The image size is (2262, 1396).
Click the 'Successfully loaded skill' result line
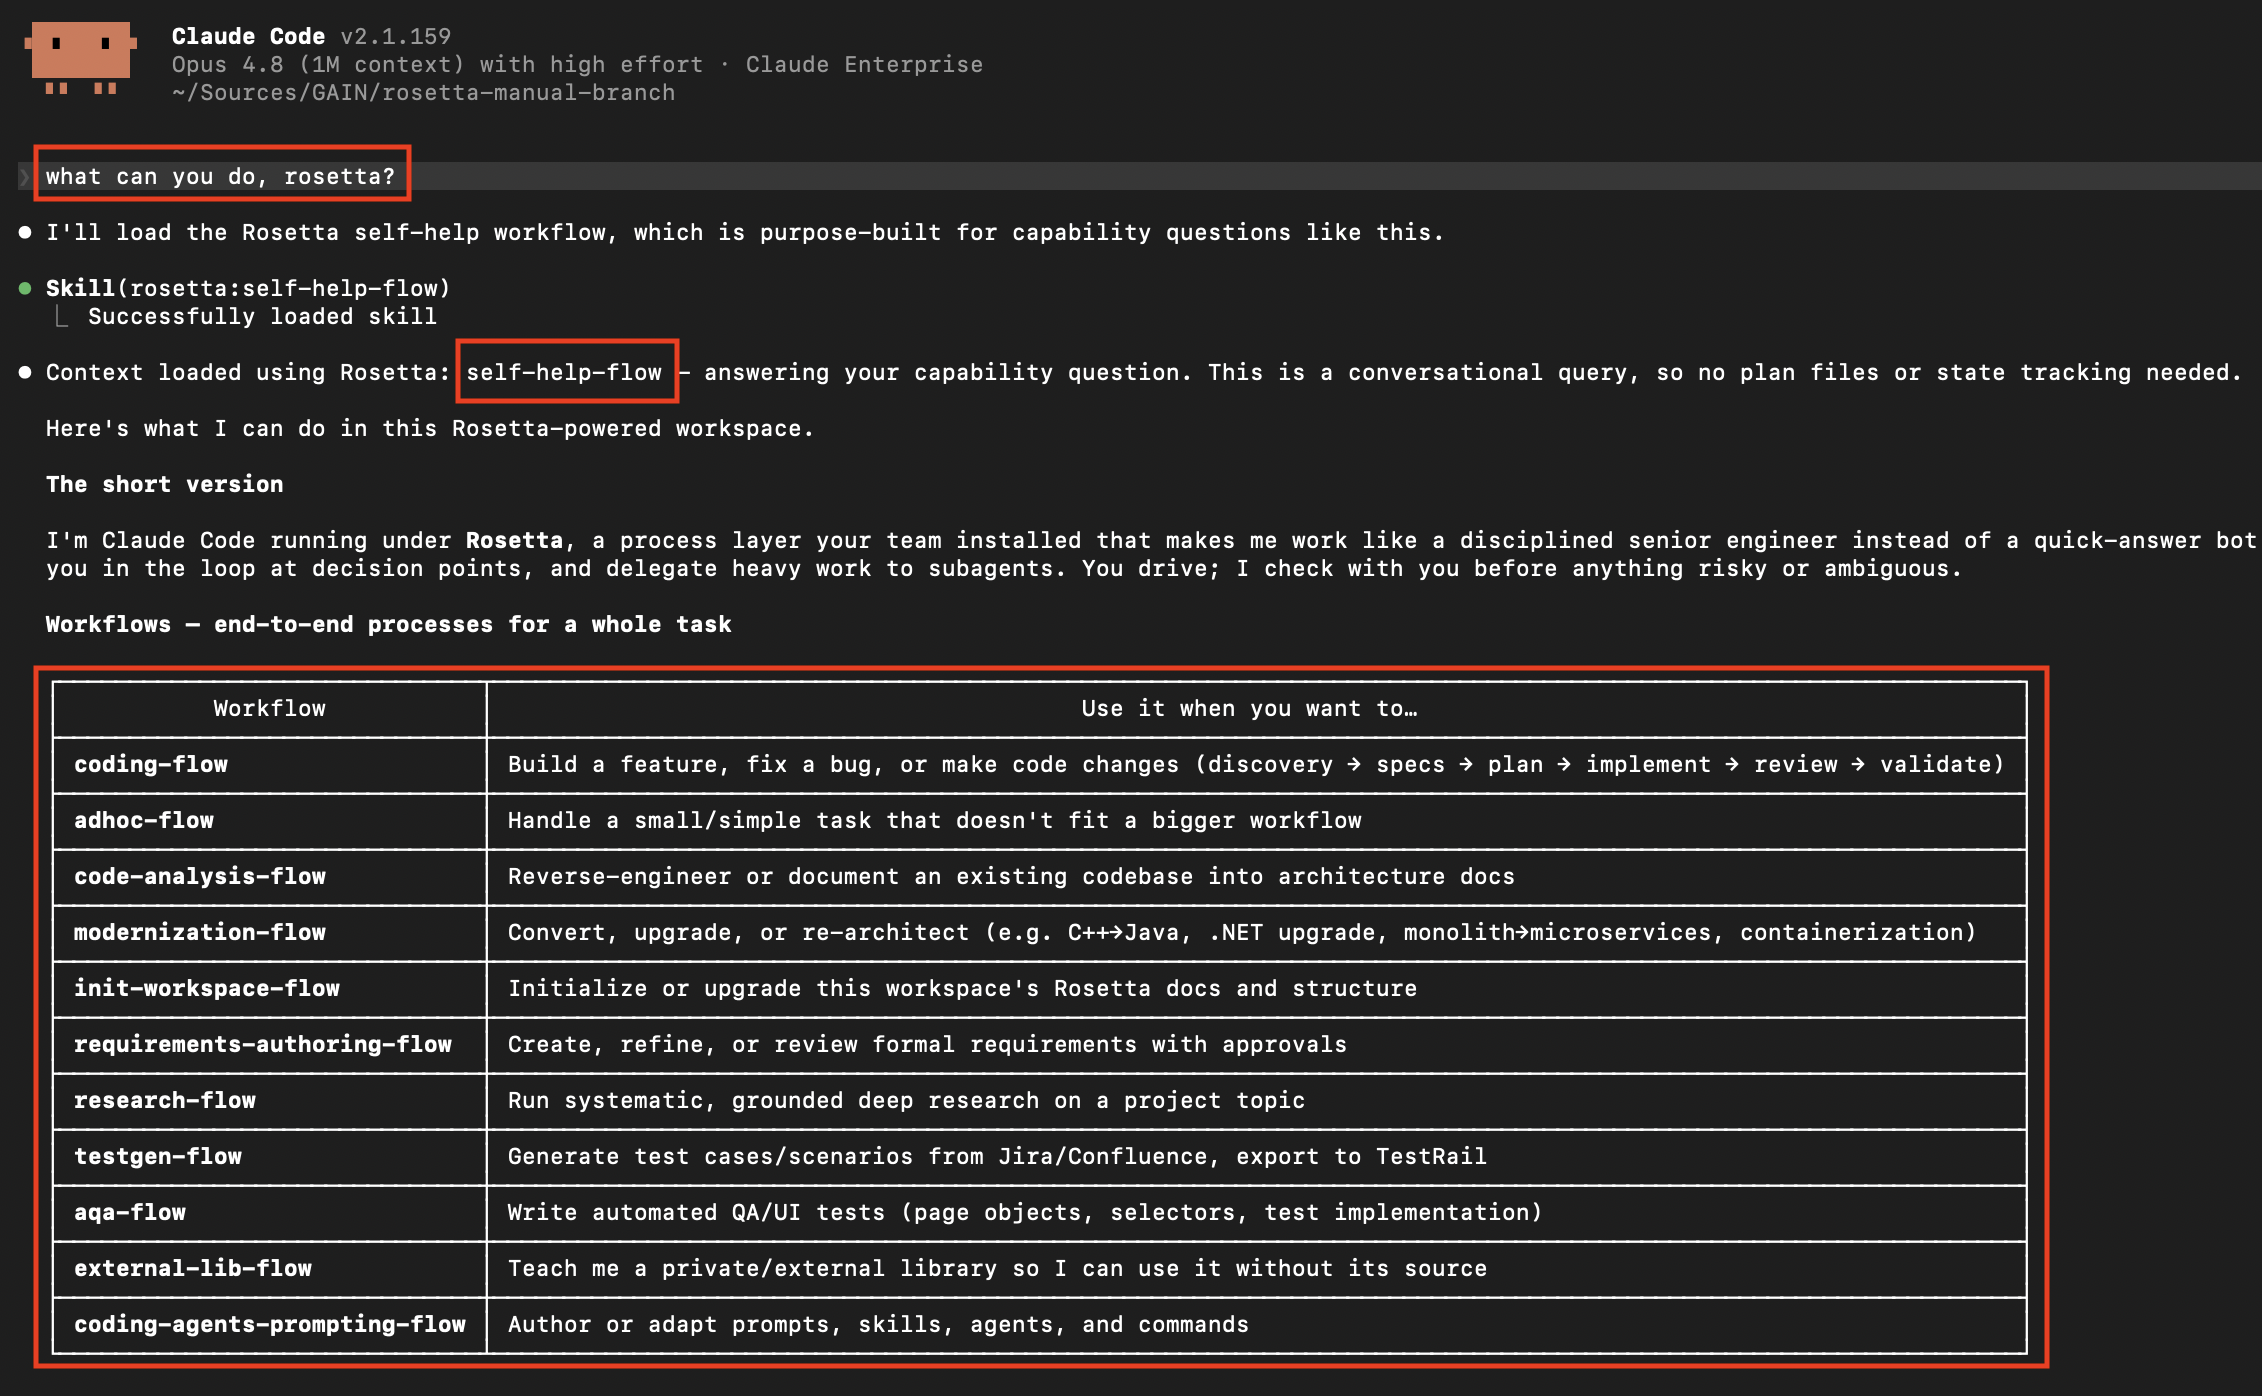click(x=262, y=317)
